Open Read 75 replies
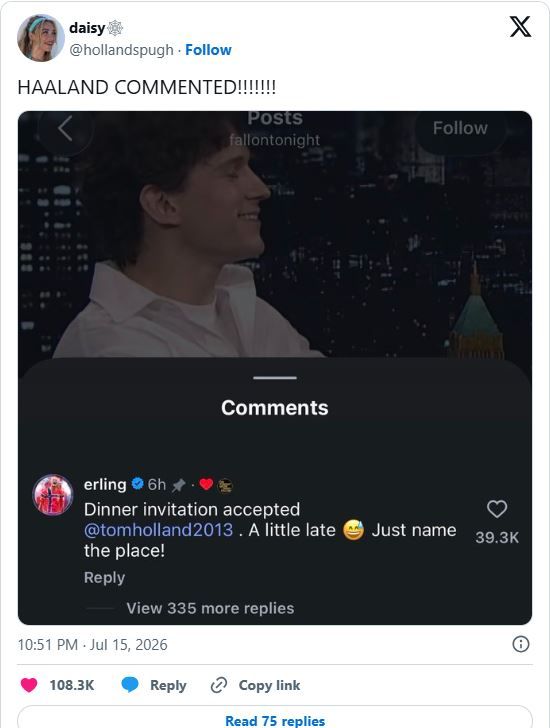The height and width of the screenshot is (728, 550). pyautogui.click(x=275, y=720)
